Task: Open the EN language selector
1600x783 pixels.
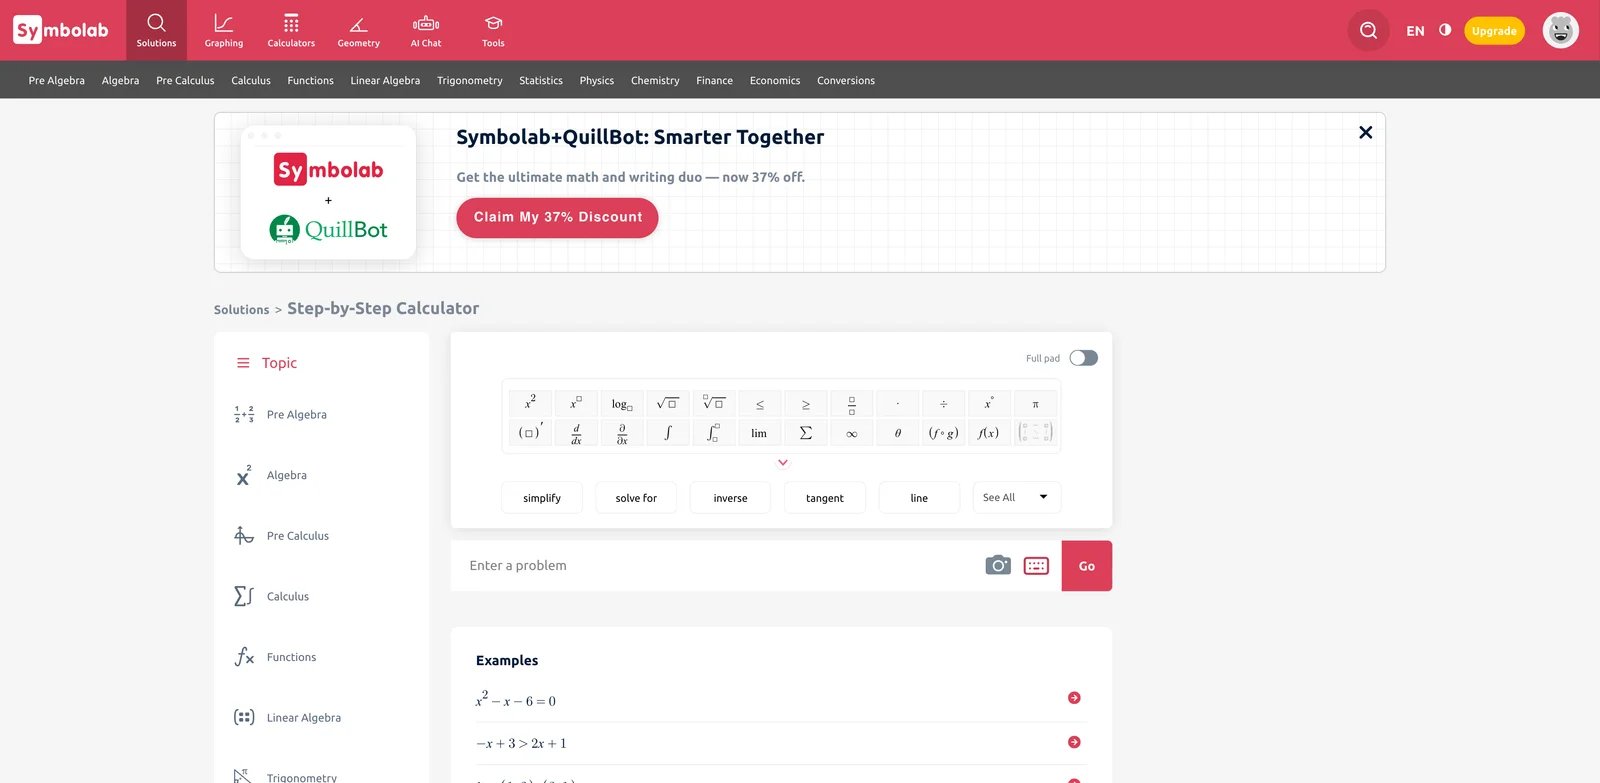Action: (1415, 31)
